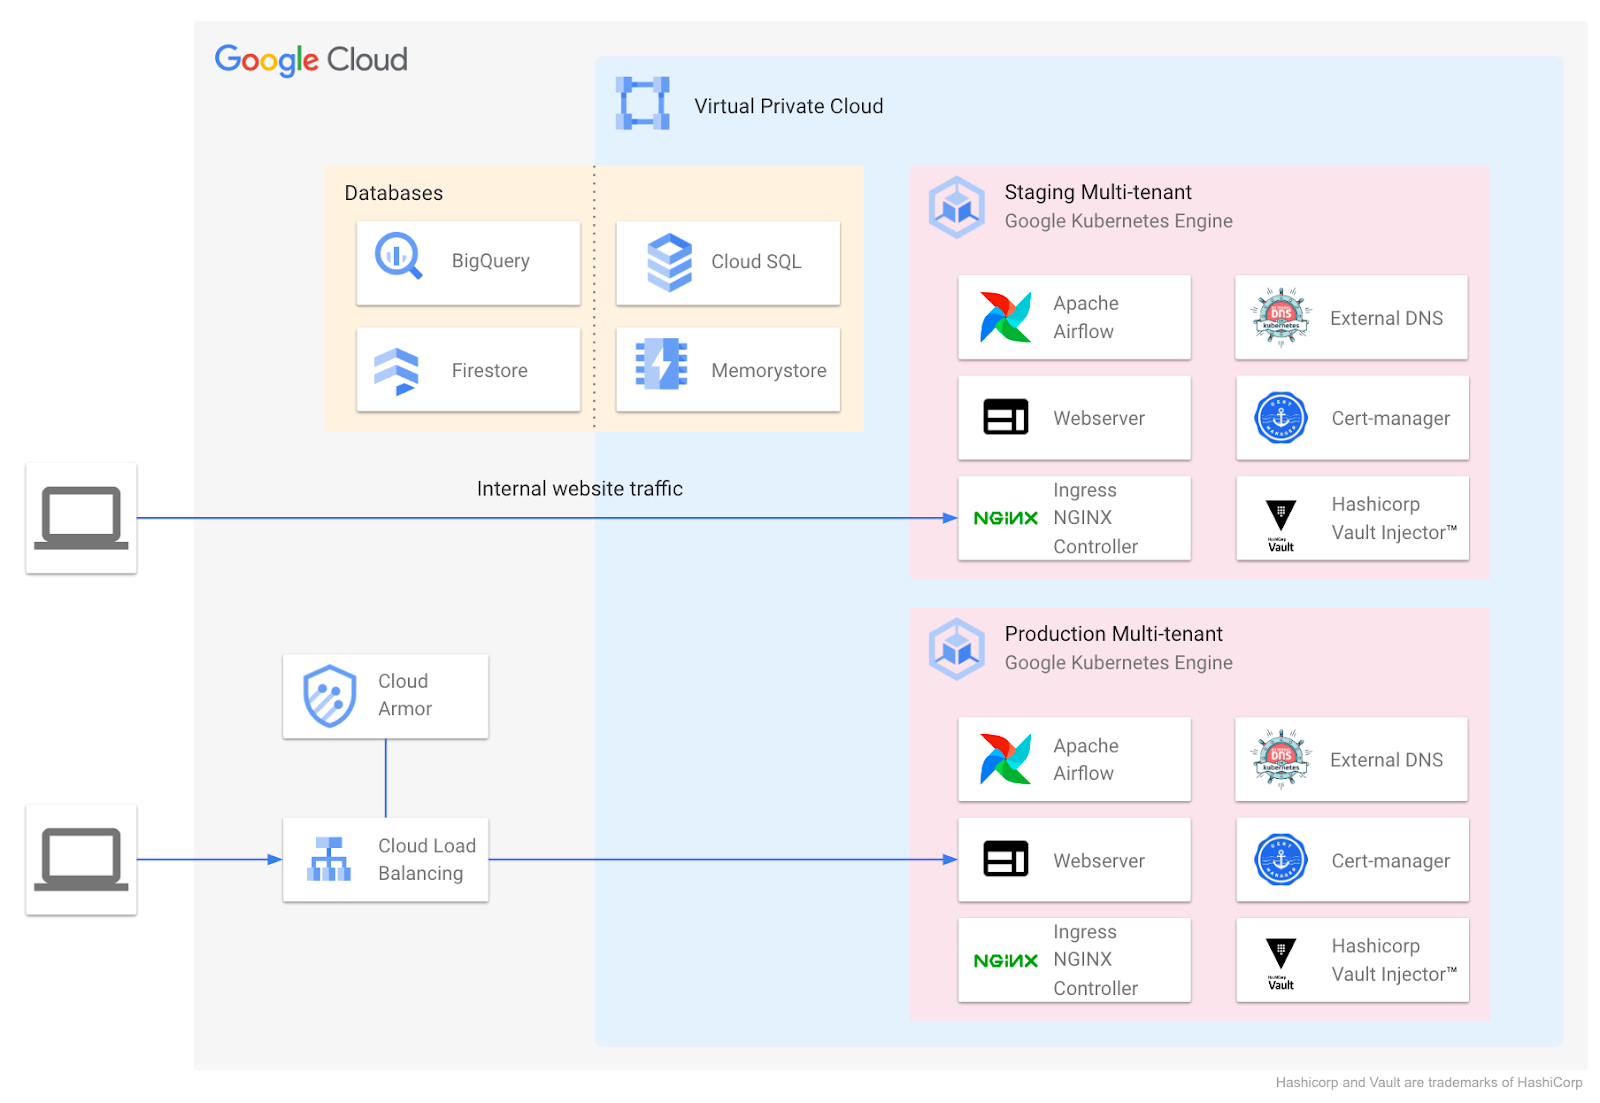Click the laptop sending internal website traffic
The image size is (1600, 1103).
[x=81, y=518]
